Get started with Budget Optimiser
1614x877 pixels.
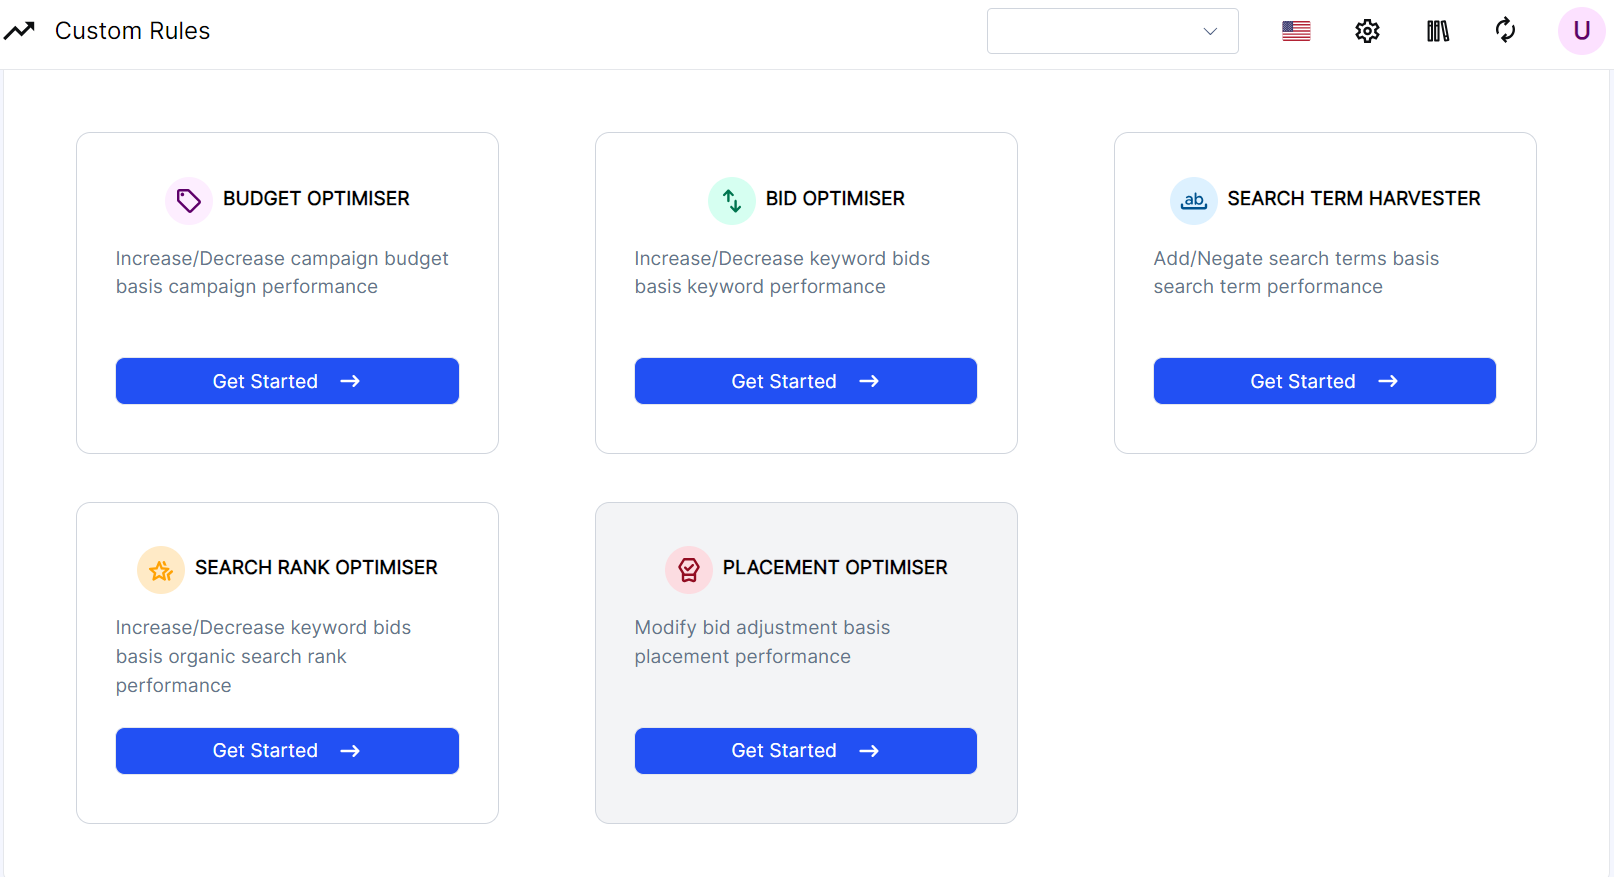(x=287, y=381)
